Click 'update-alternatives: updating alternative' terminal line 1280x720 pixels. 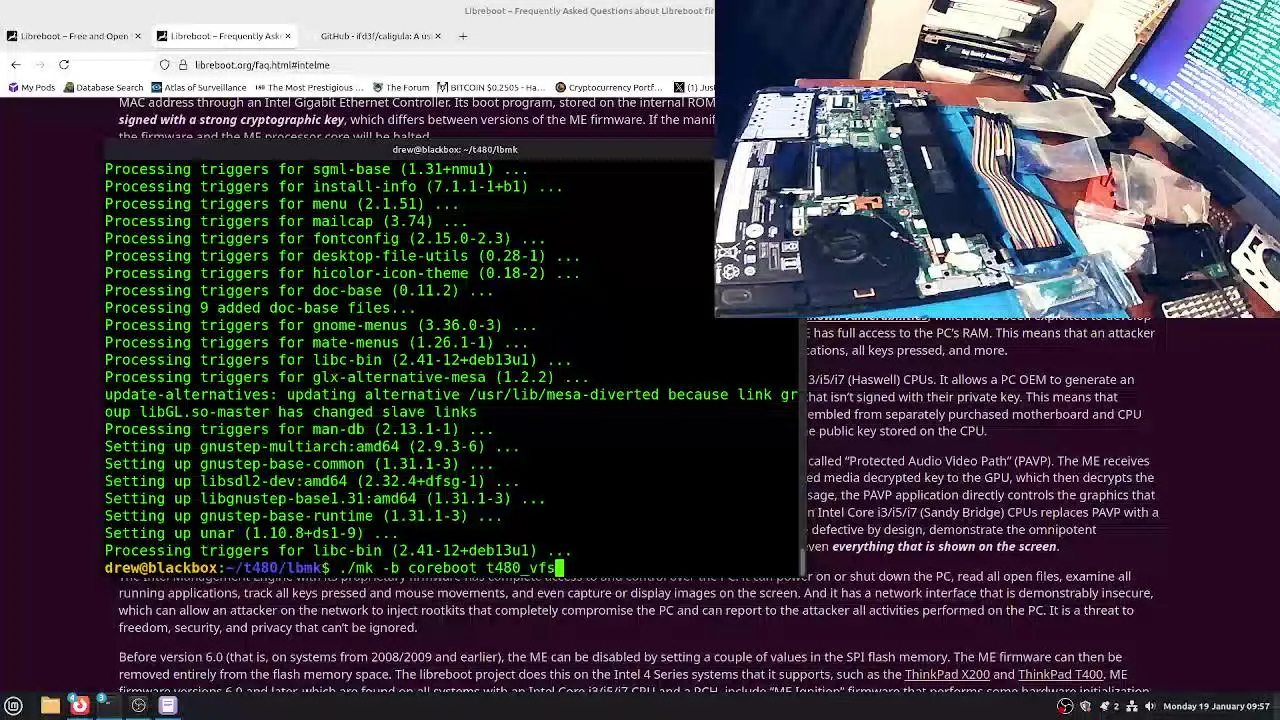[451, 395]
